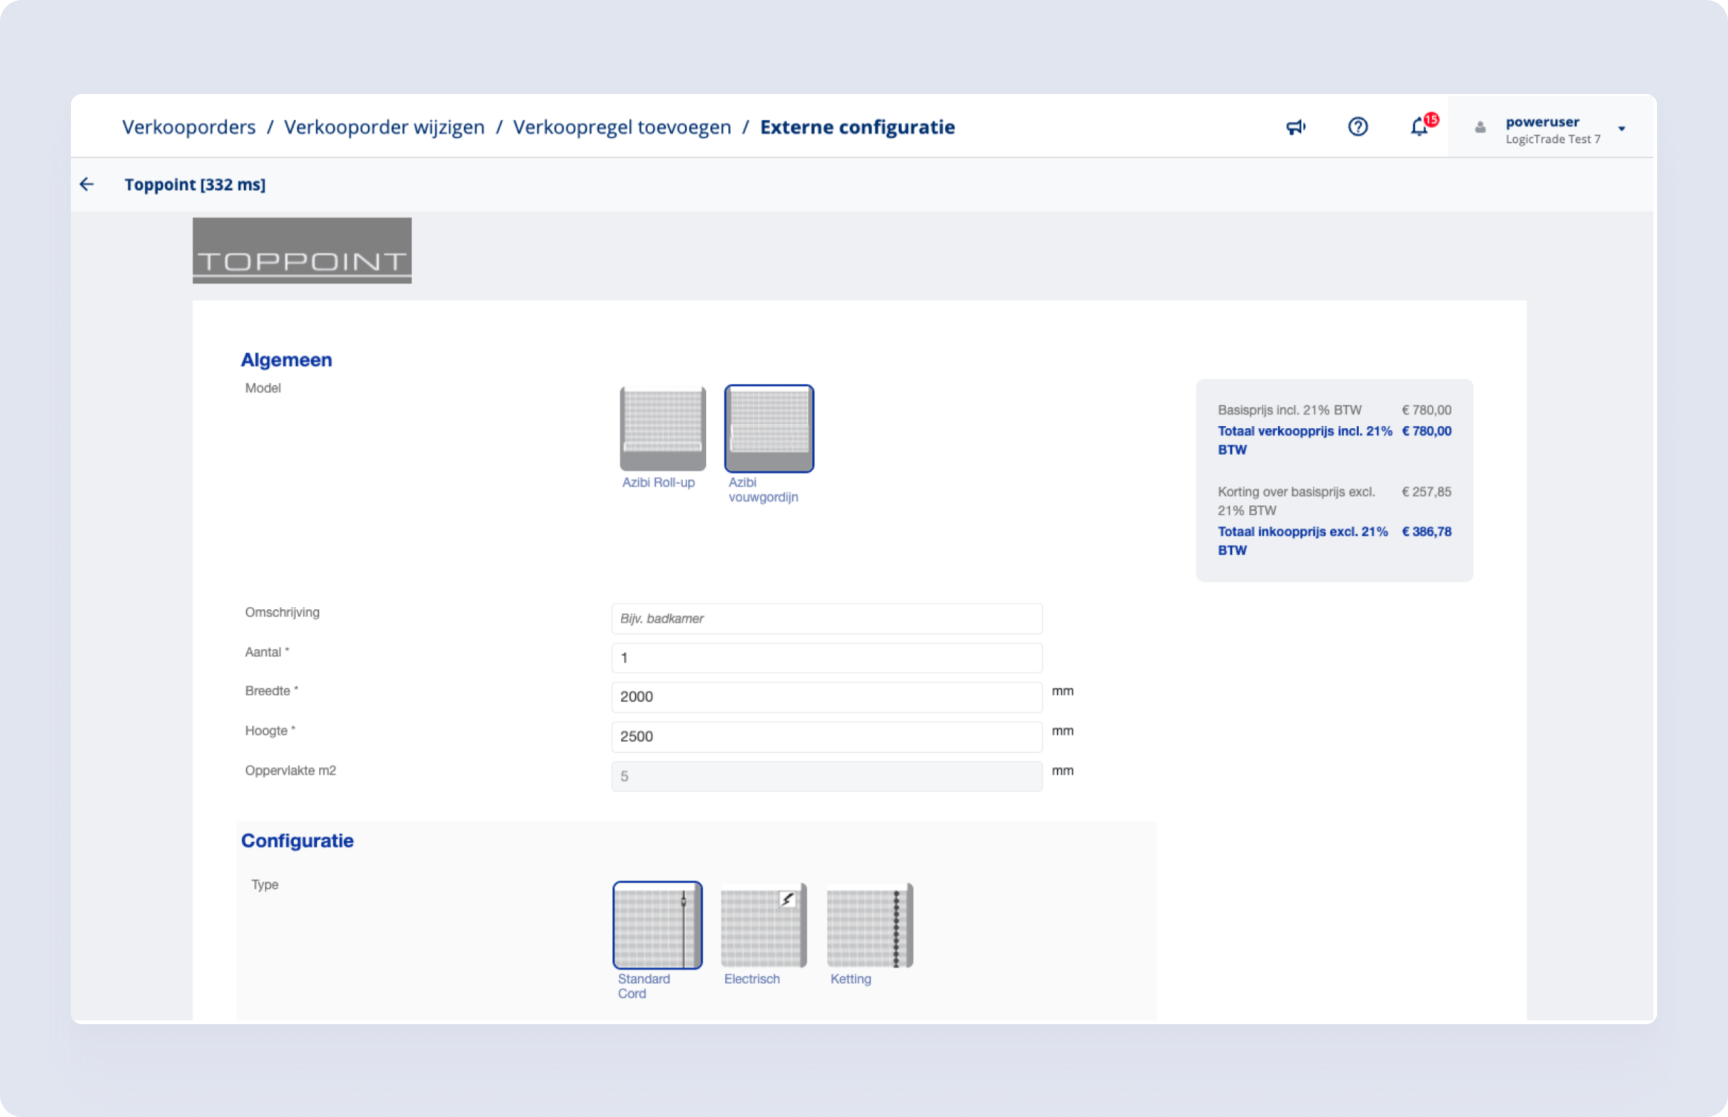Click the Hoogte field showing 2500

[x=826, y=737]
